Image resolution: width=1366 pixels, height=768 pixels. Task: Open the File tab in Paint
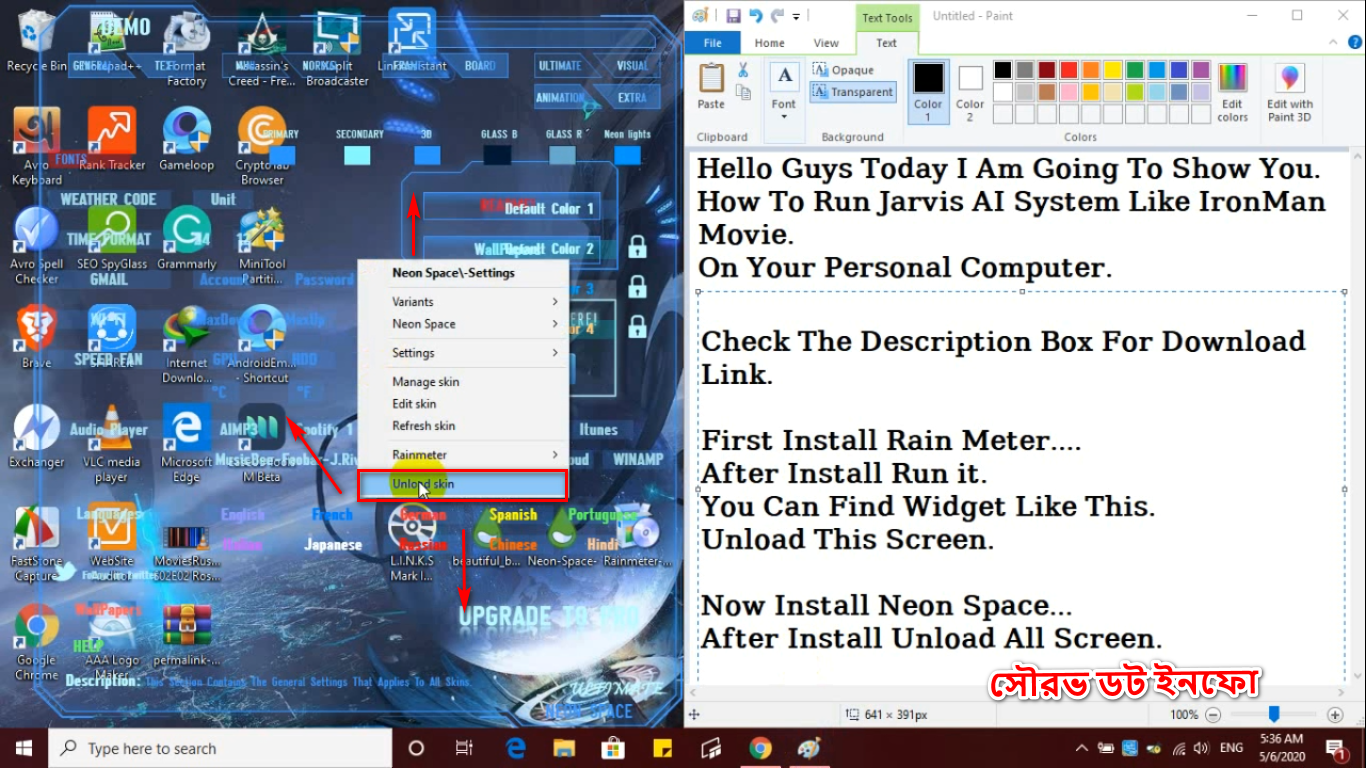(x=713, y=43)
